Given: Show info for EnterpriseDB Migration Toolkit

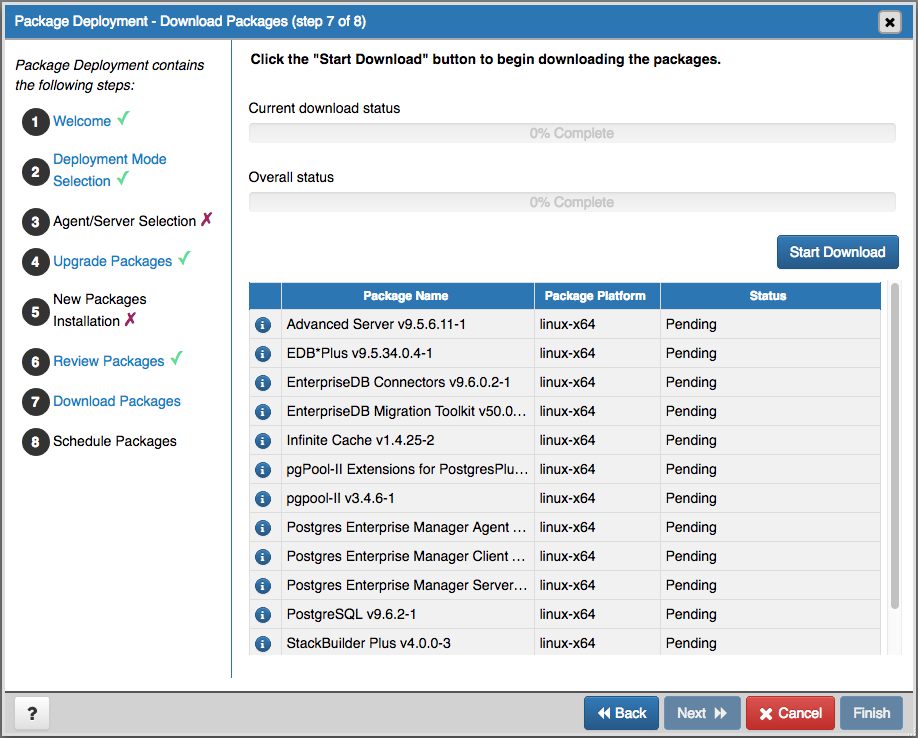Looking at the screenshot, I should pos(263,411).
